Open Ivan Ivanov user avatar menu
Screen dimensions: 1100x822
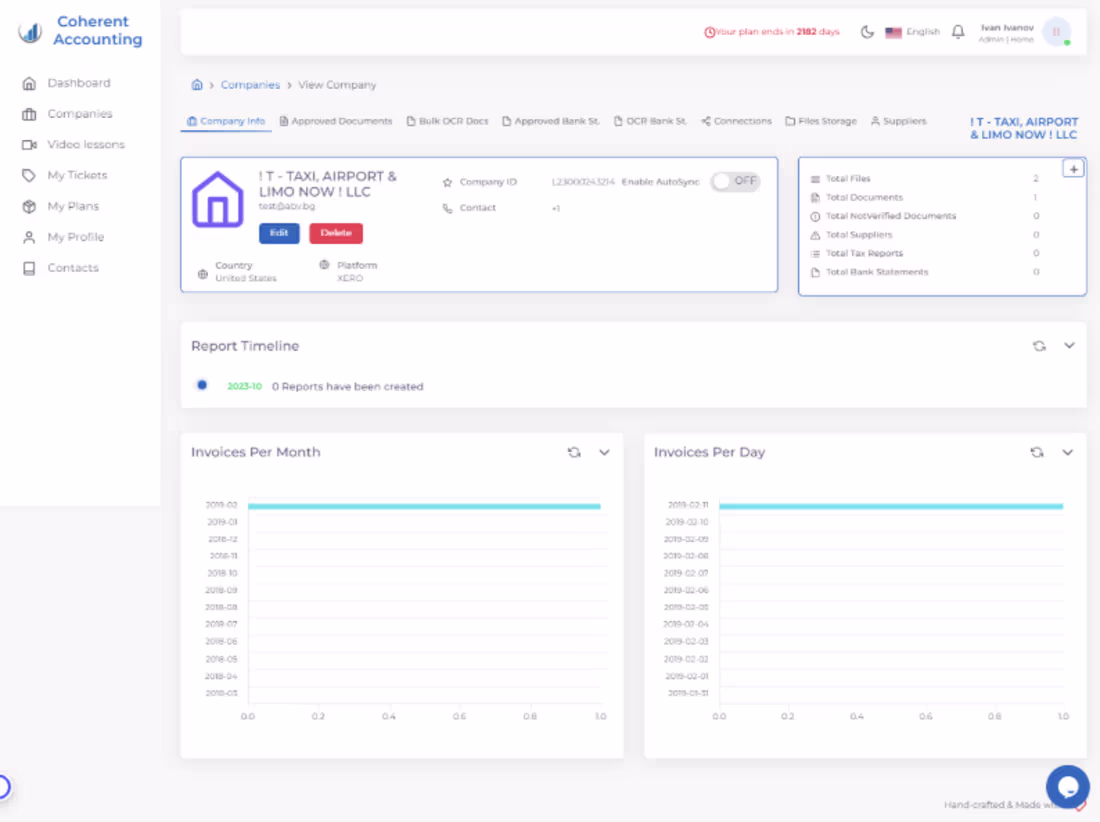coord(1057,32)
